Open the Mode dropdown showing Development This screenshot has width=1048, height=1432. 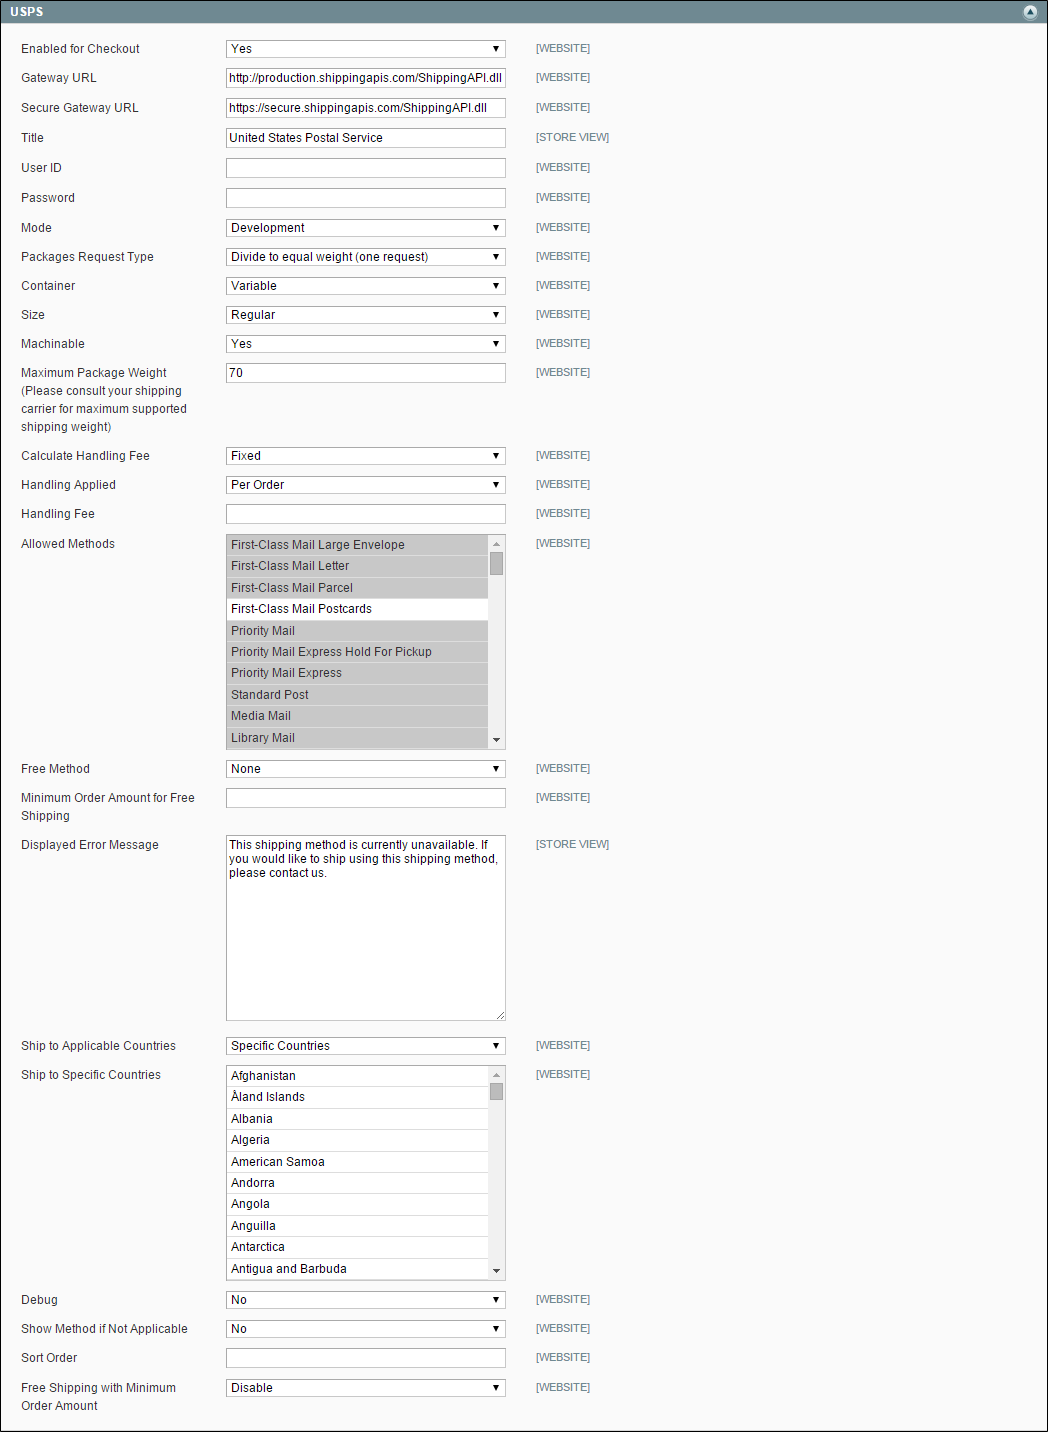(366, 228)
